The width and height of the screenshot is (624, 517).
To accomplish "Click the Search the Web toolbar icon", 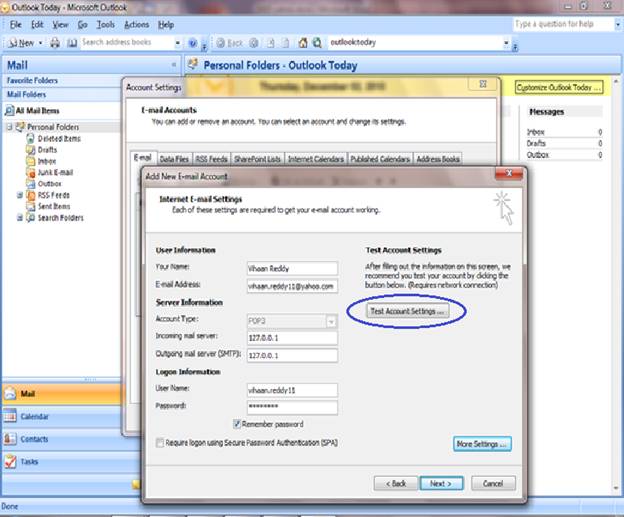I will [x=317, y=43].
